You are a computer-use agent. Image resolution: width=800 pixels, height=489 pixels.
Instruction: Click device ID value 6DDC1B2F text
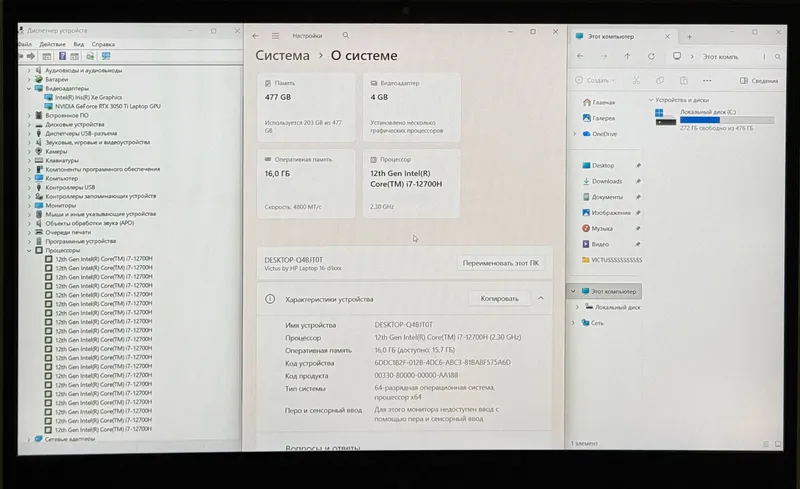[x=442, y=362]
